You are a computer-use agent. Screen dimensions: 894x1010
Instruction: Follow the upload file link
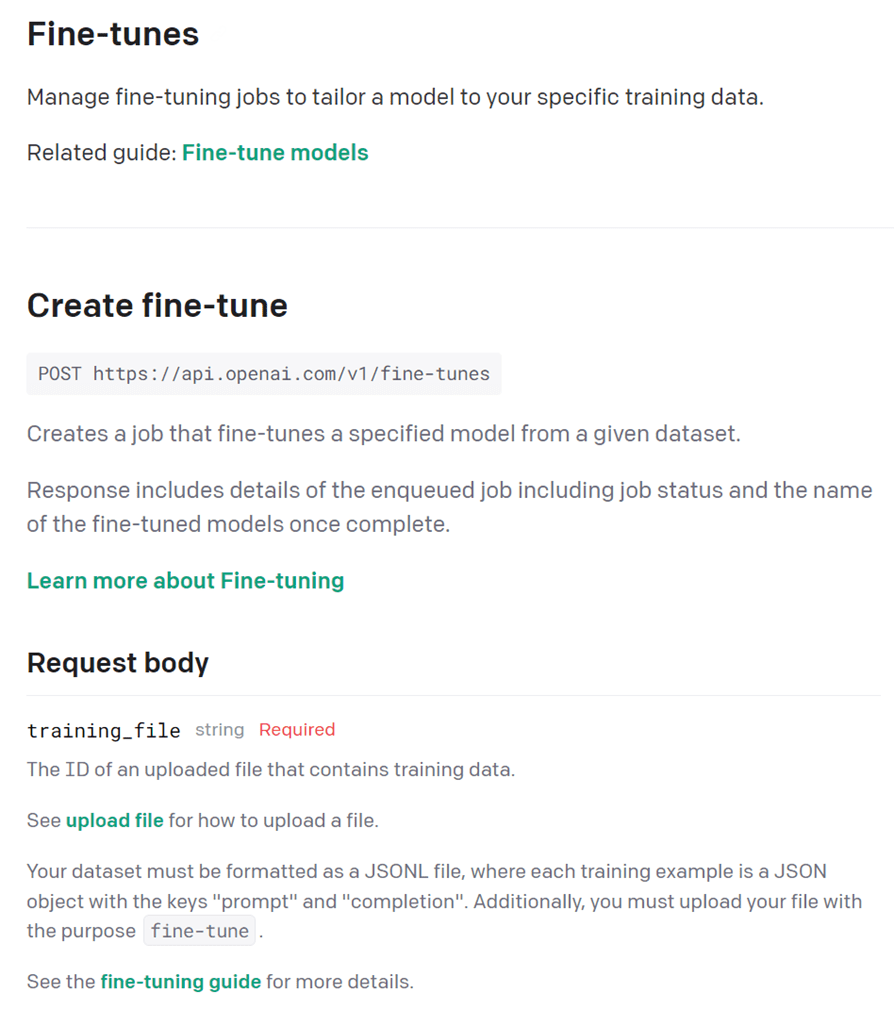click(114, 821)
